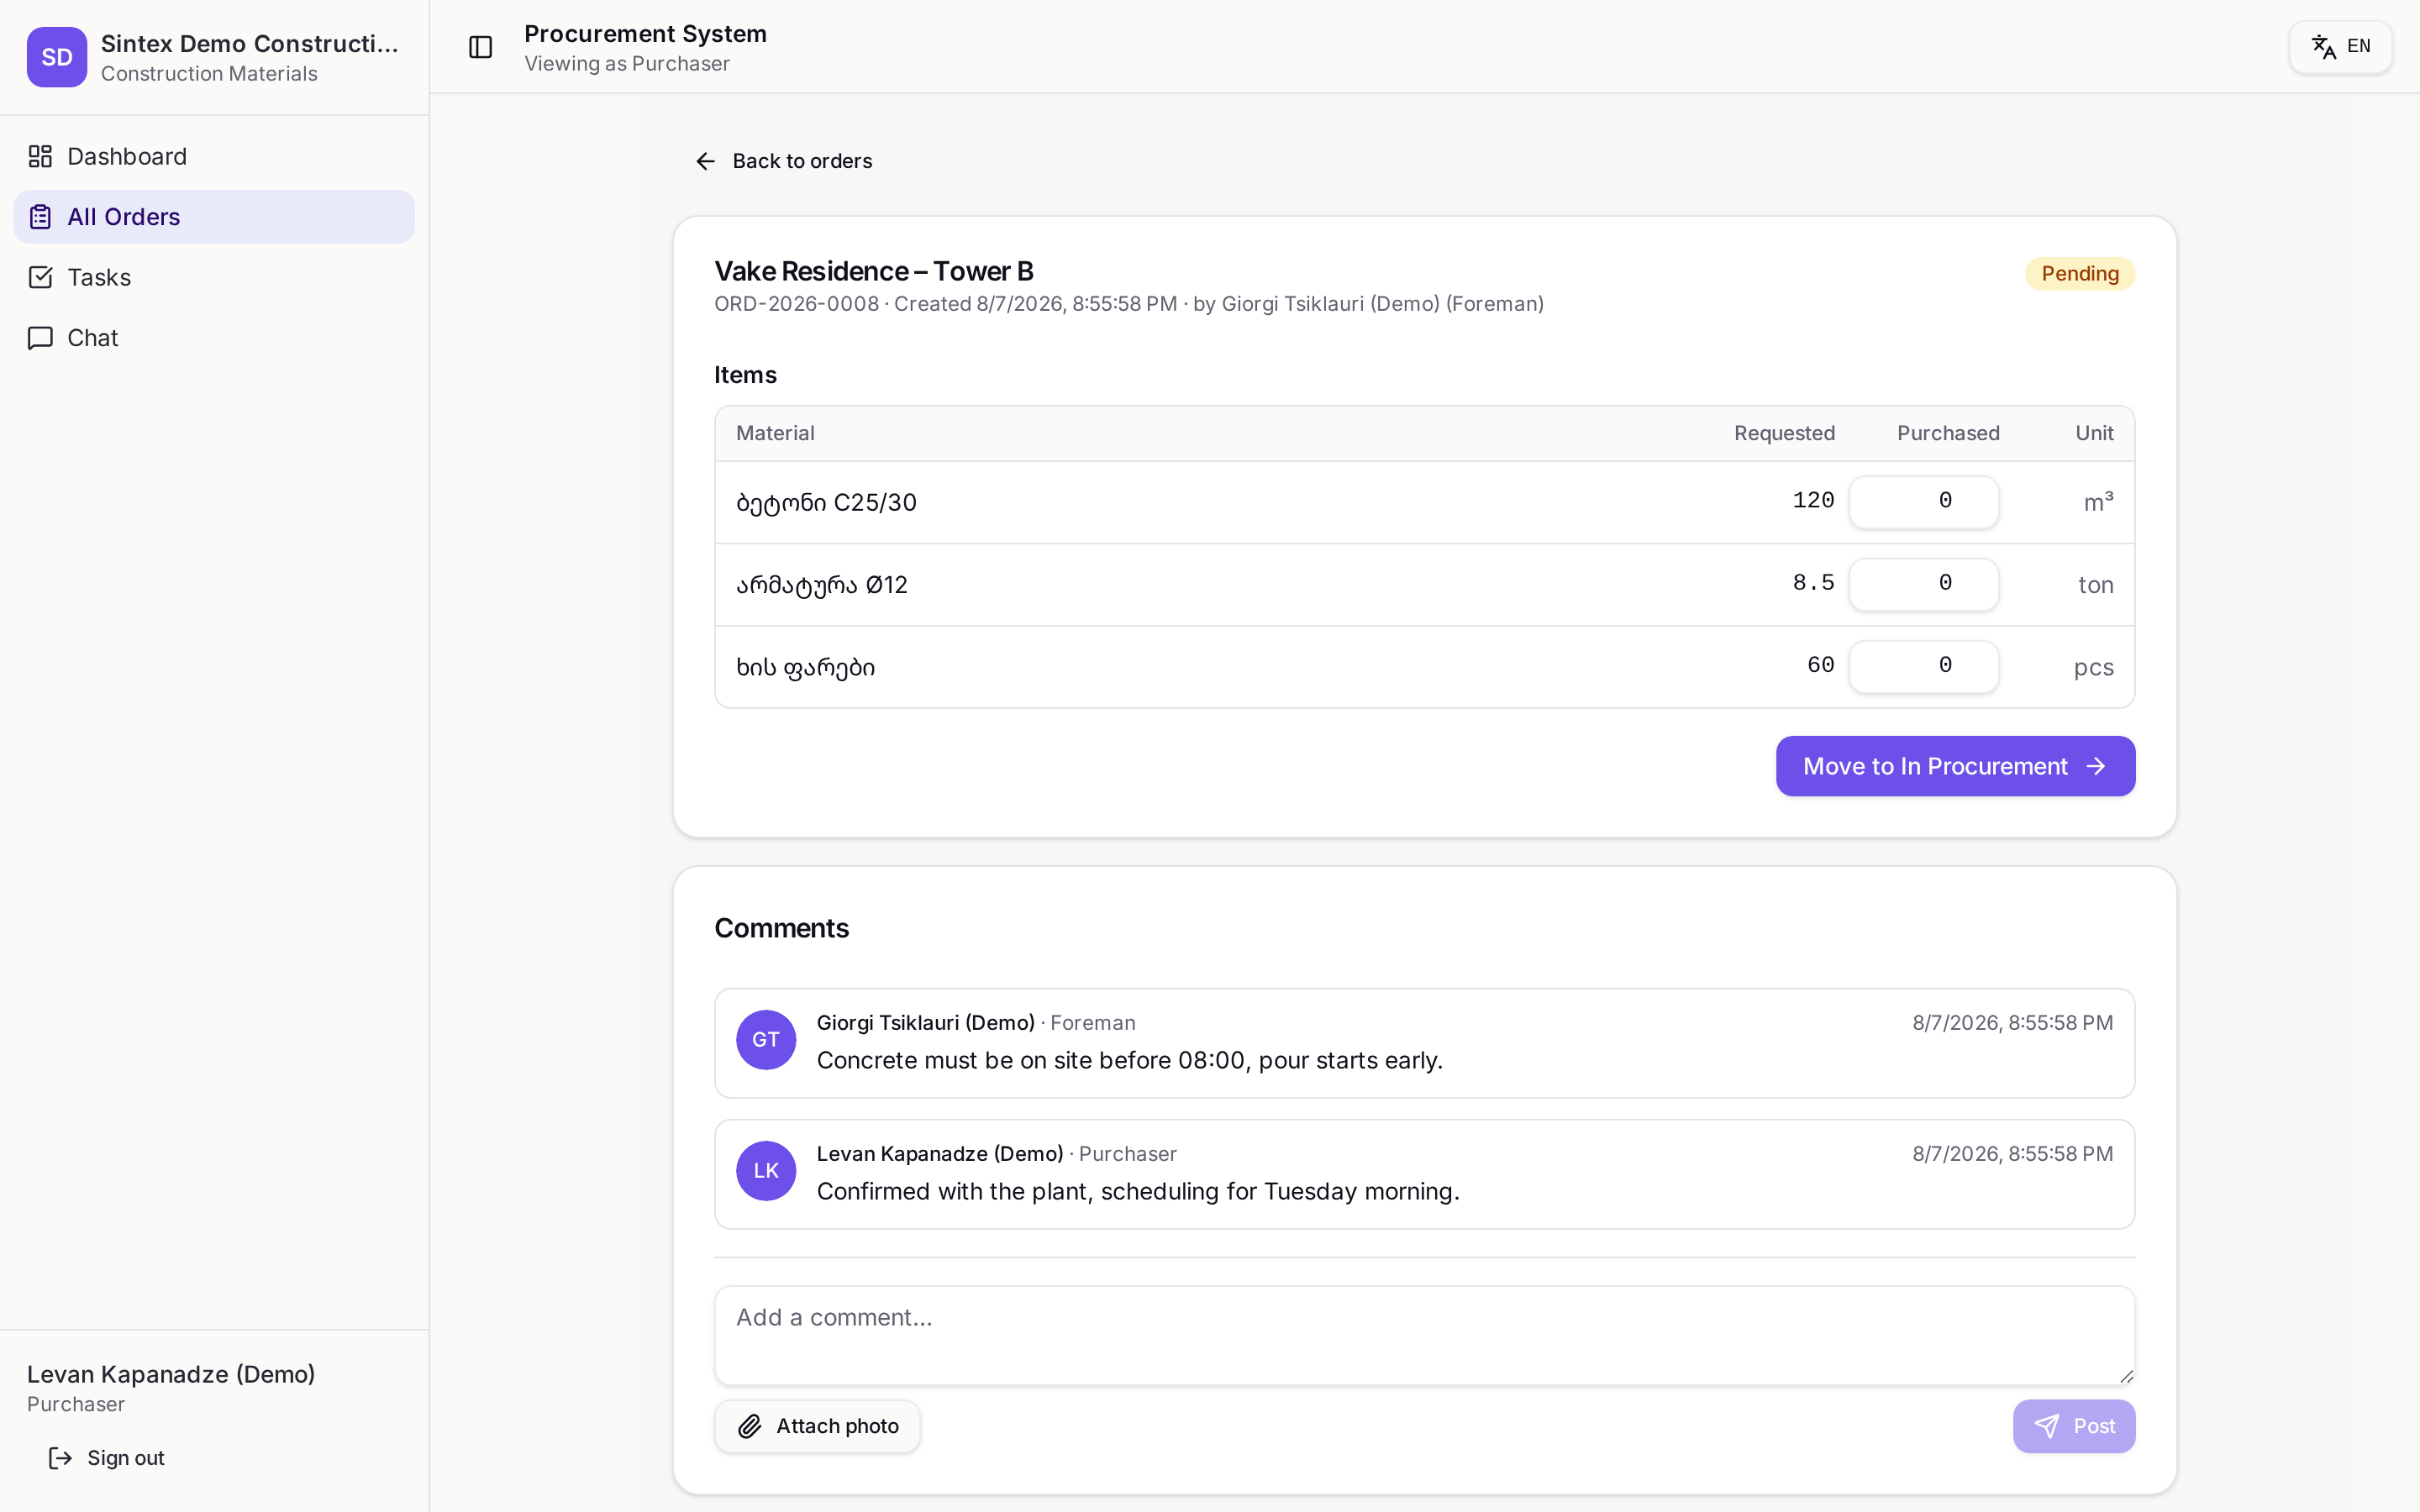Image resolution: width=2420 pixels, height=1512 pixels.
Task: Click the All Orders clipboard icon
Action: click(40, 217)
